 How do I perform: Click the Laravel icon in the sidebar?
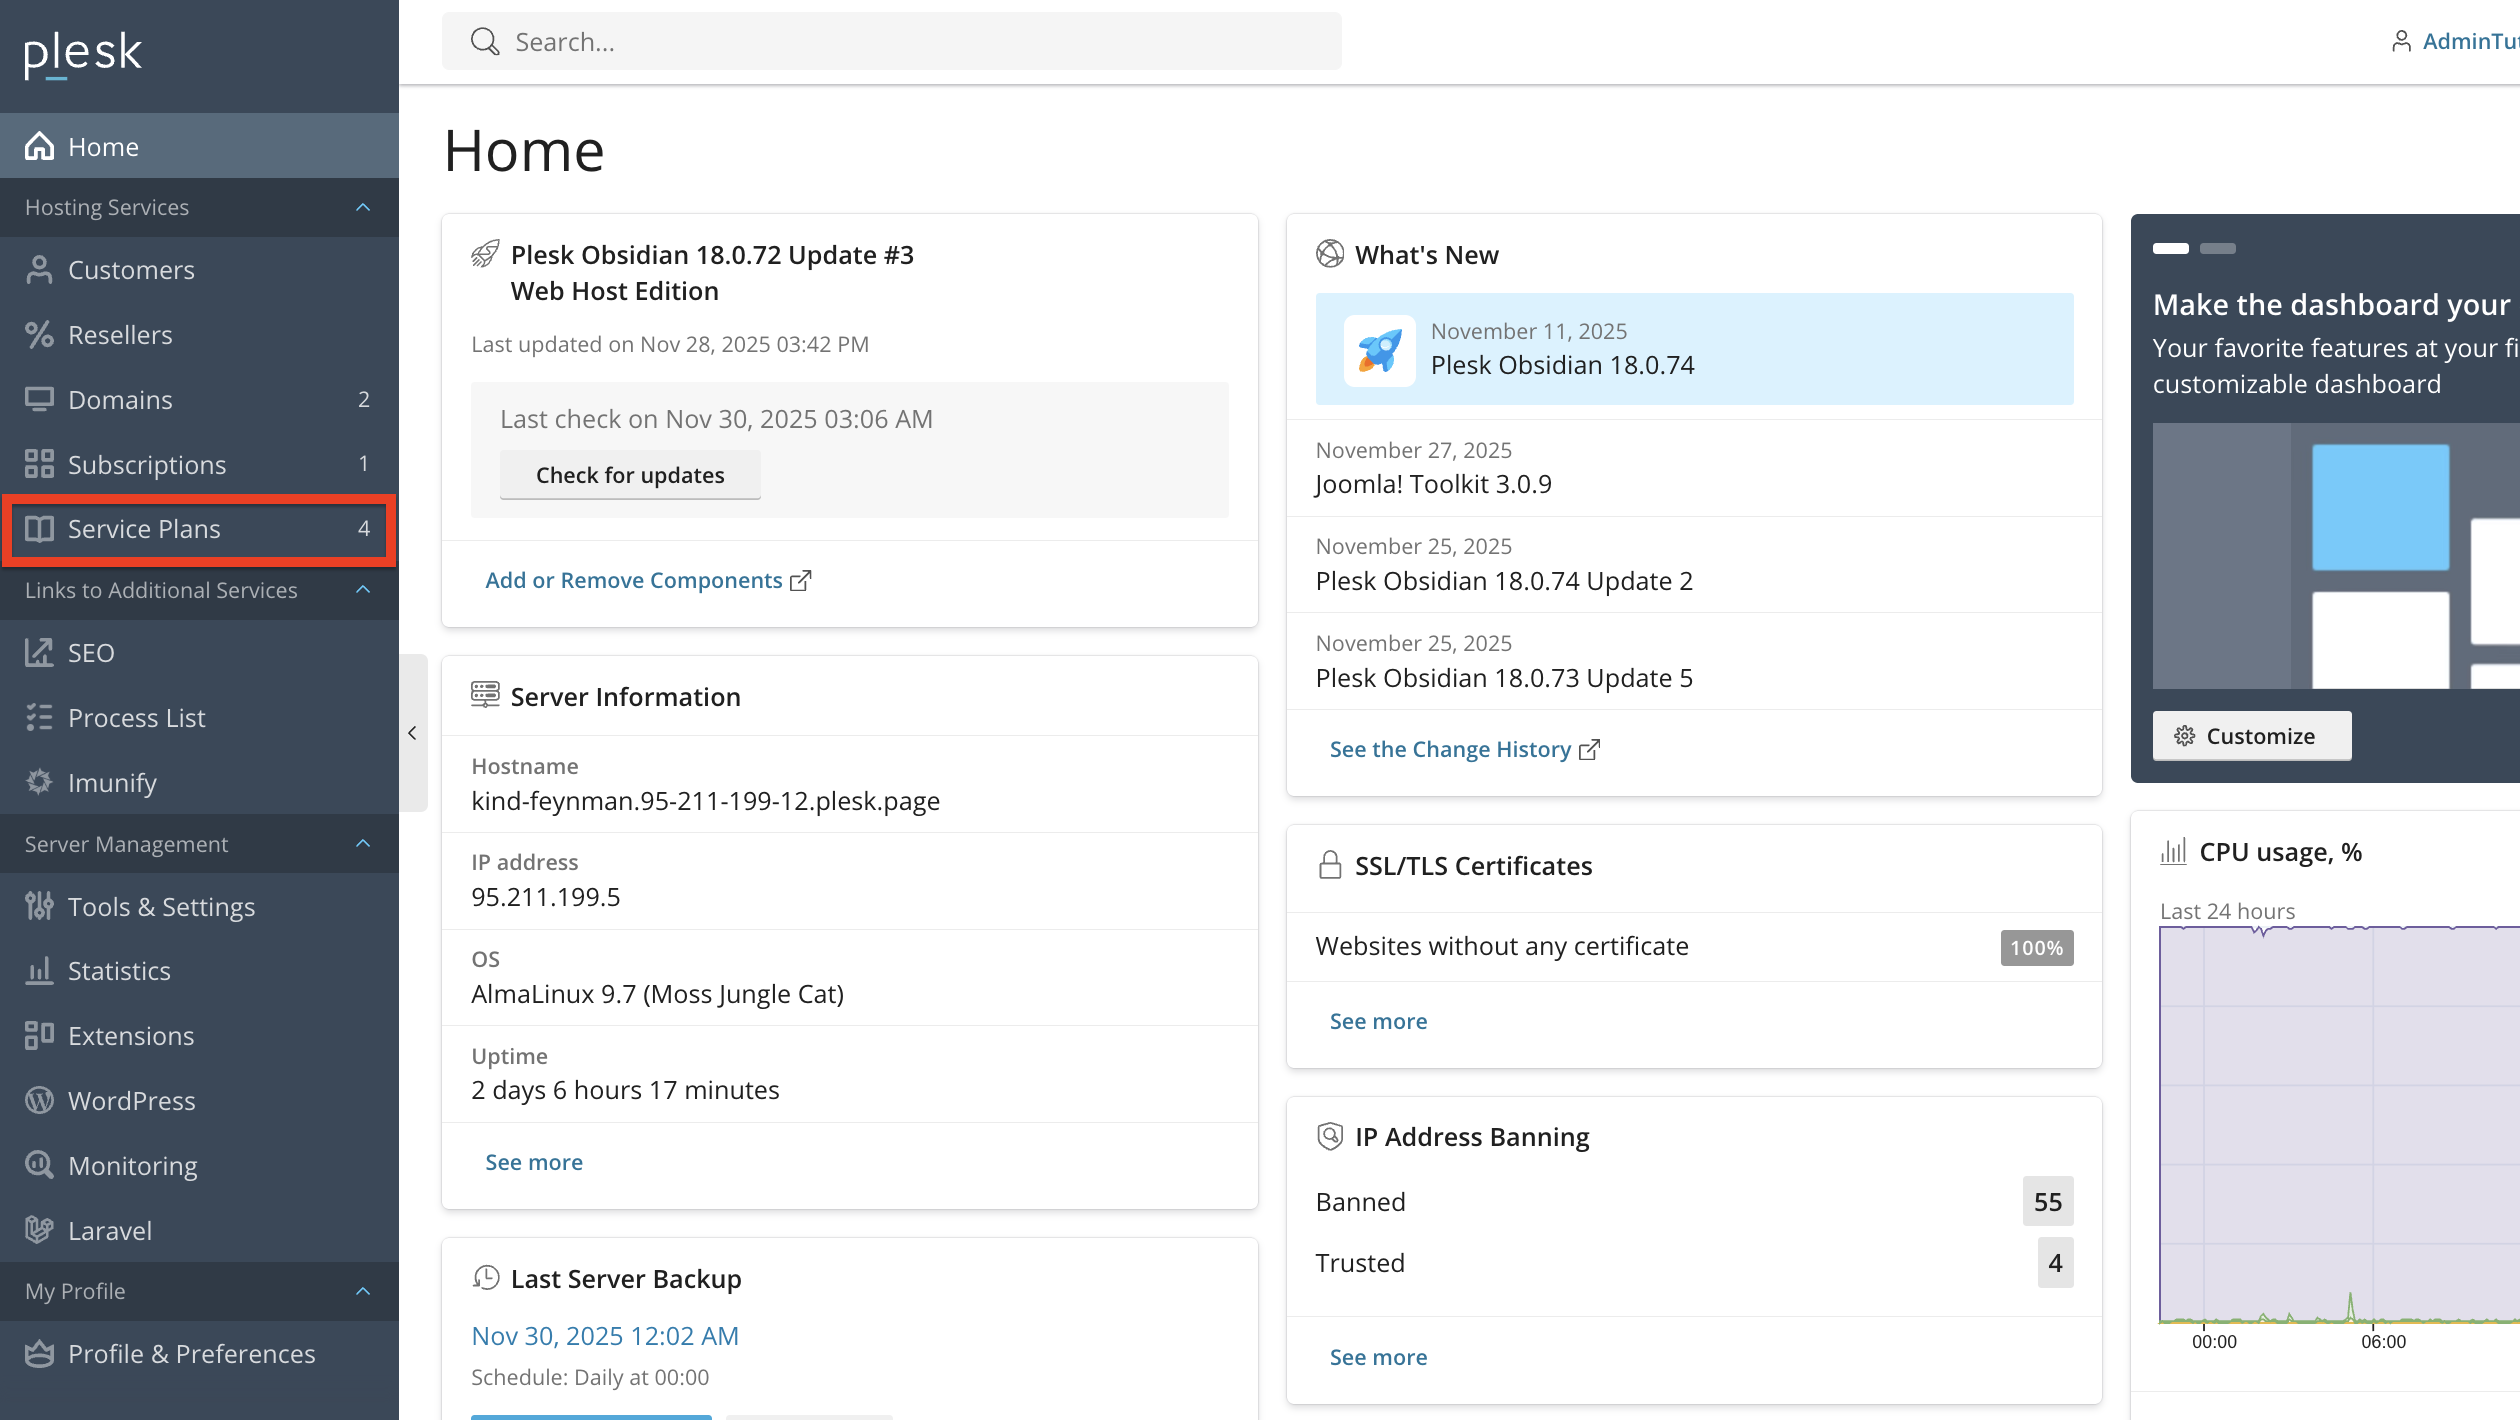[x=39, y=1230]
